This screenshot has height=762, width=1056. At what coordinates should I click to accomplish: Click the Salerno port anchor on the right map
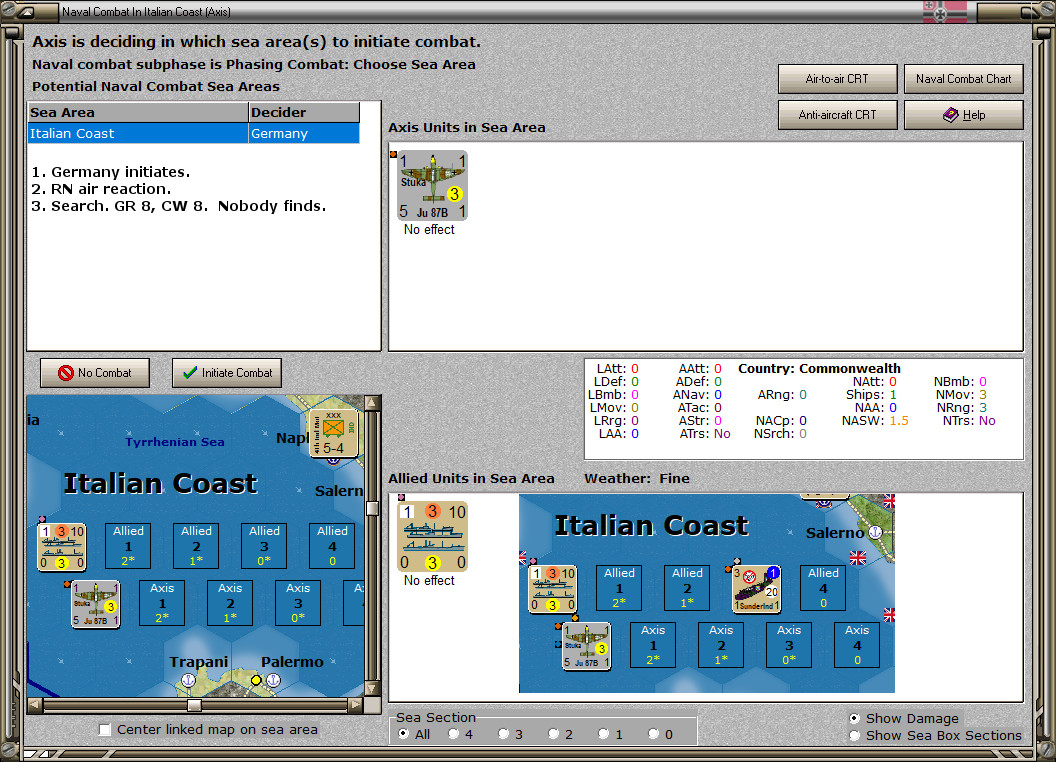874,532
